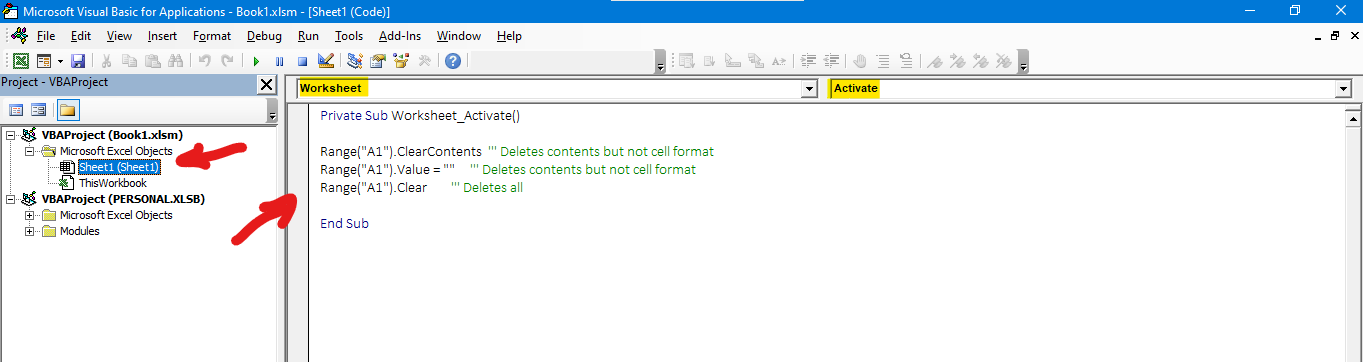Expand PERSONAL.XLSB Microsoft Excel Objects folder

(30, 215)
